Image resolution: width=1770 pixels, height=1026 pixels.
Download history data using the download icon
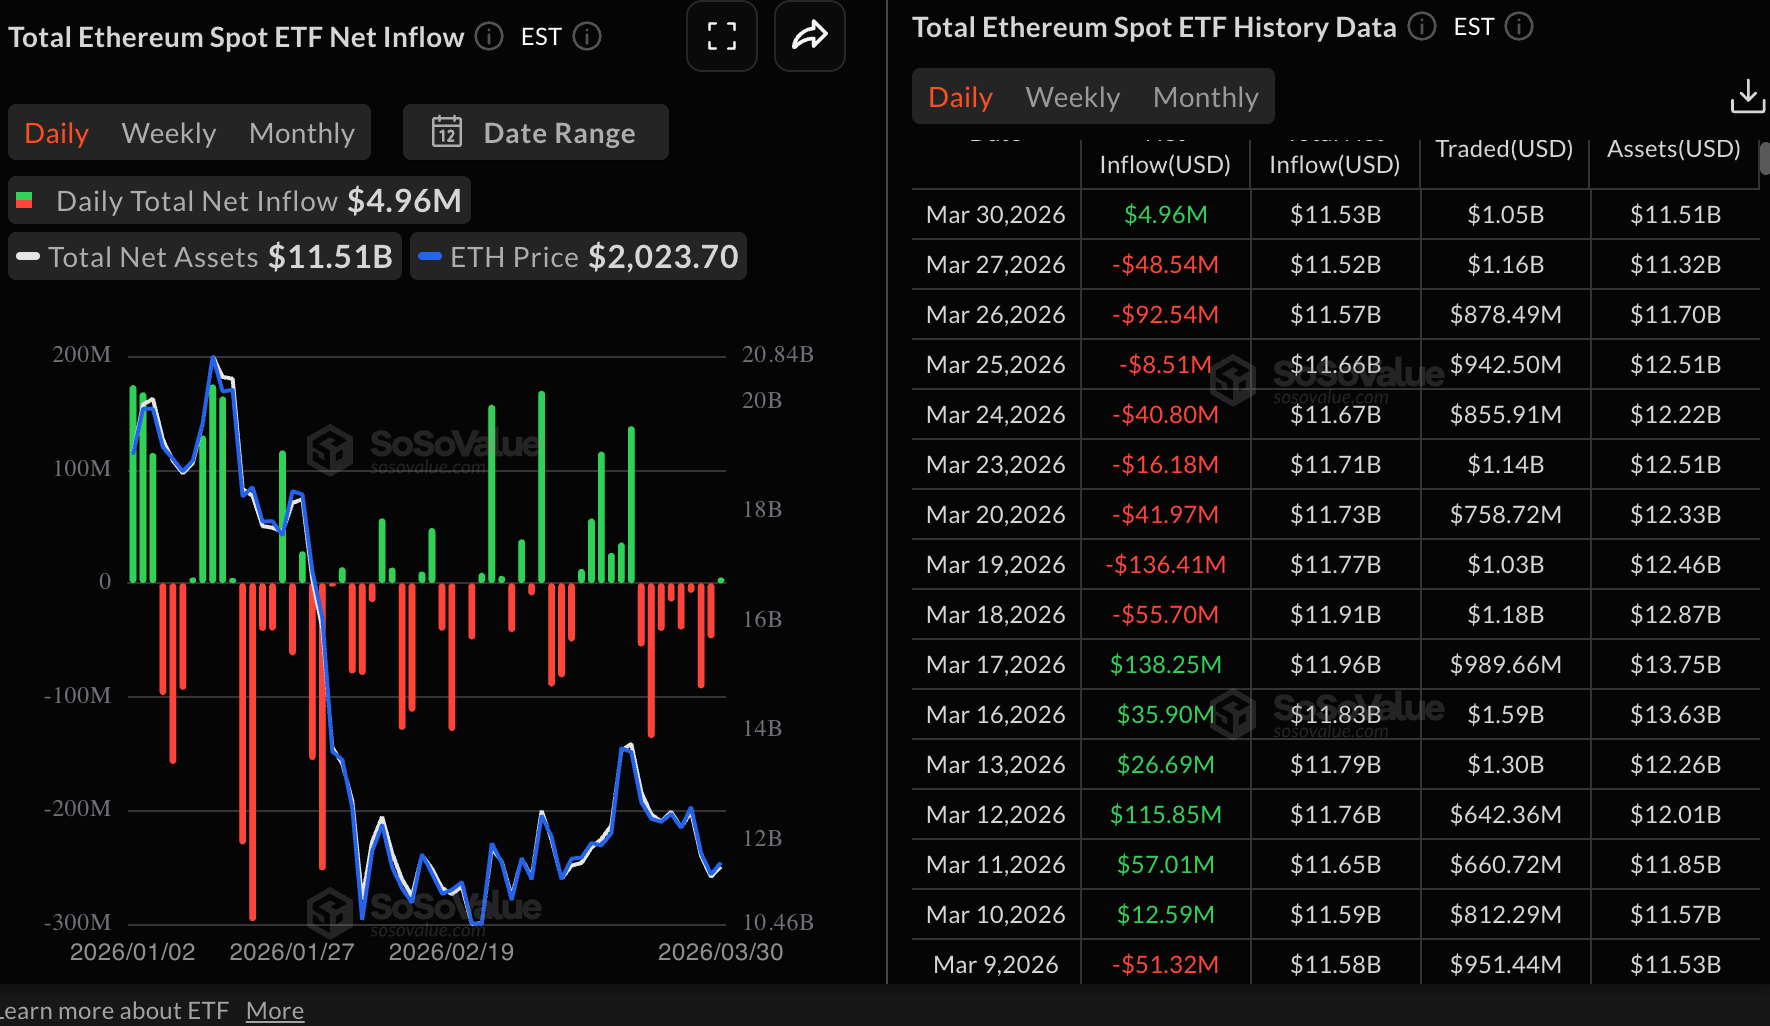(1747, 97)
